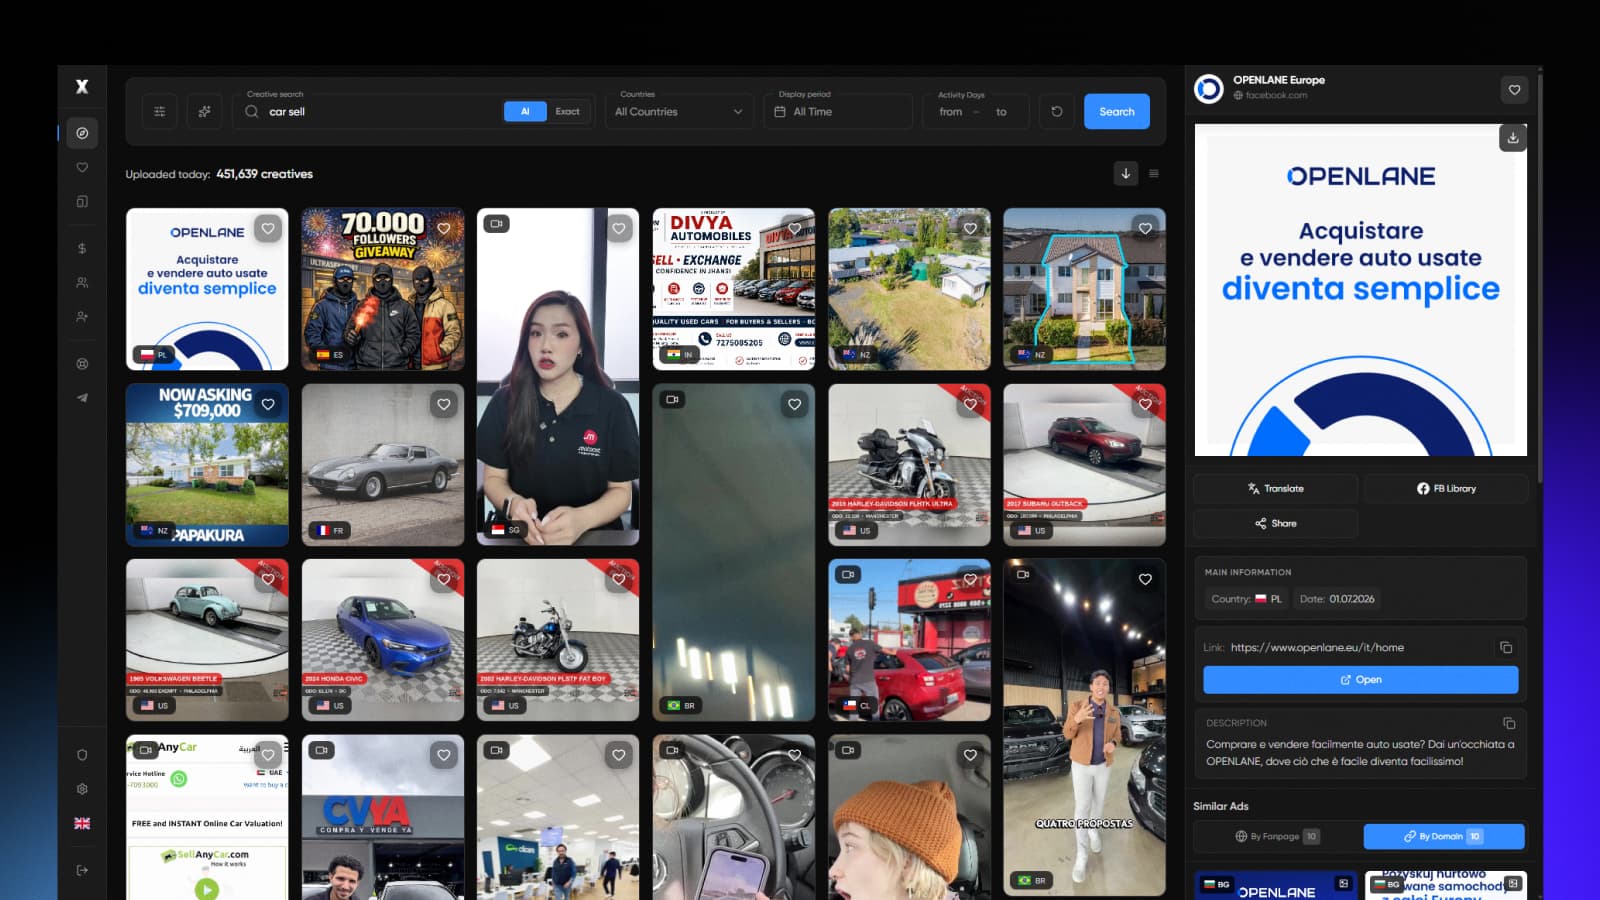Select the By Domain similar ads tab

pyautogui.click(x=1443, y=836)
